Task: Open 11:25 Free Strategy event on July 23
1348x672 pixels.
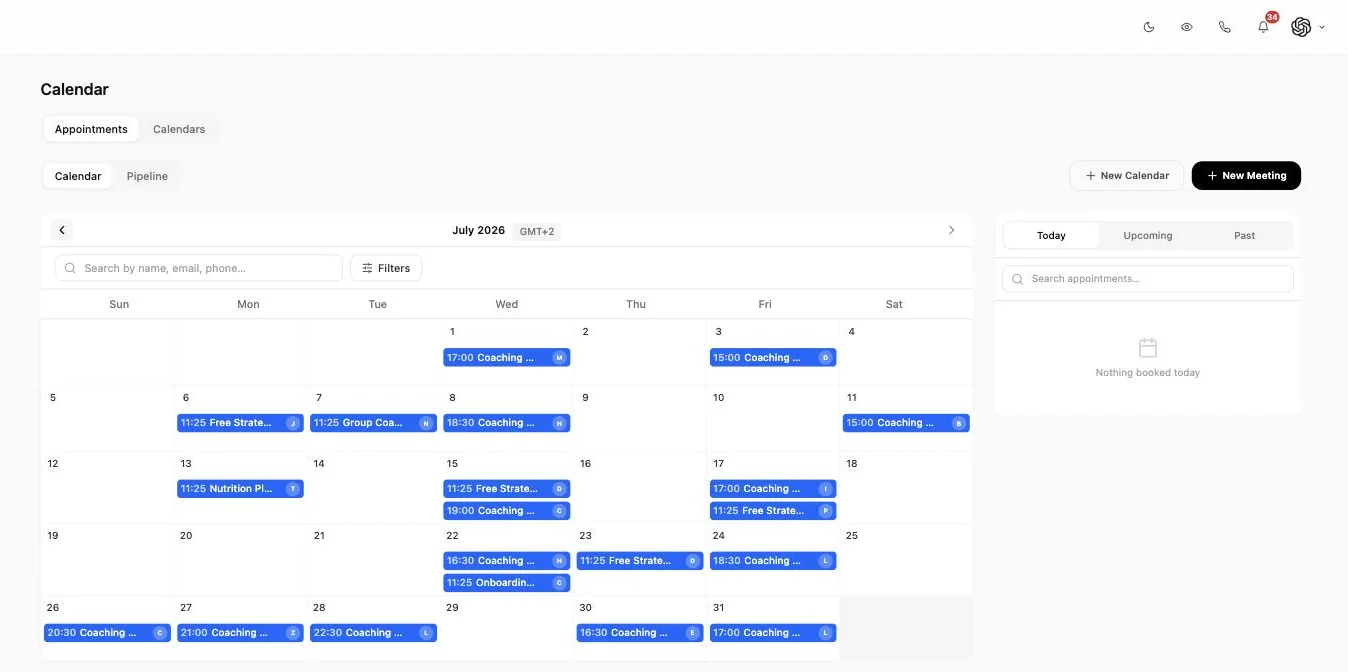Action: (640, 561)
